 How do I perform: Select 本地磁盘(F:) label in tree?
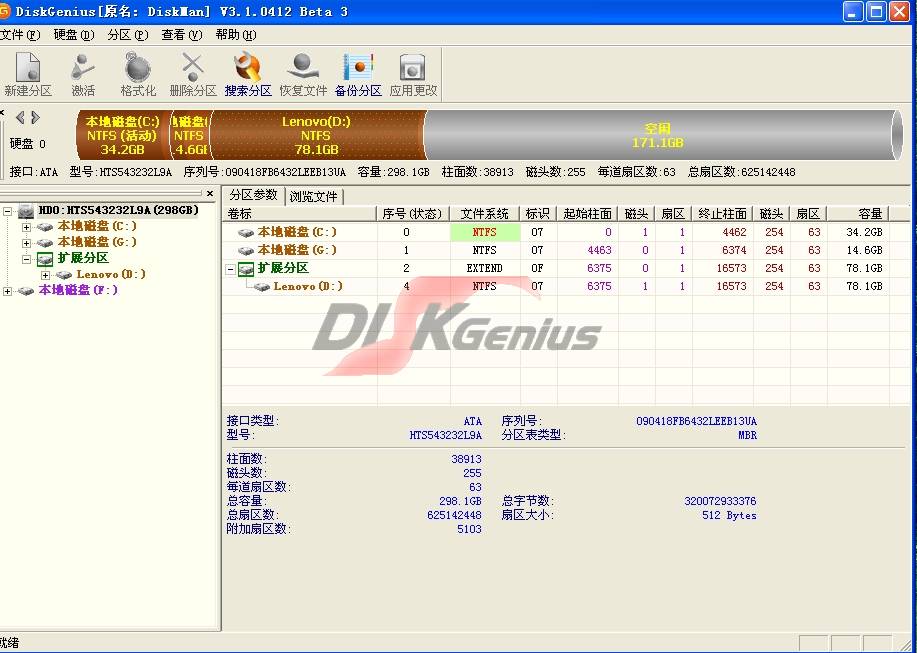[x=78, y=291]
